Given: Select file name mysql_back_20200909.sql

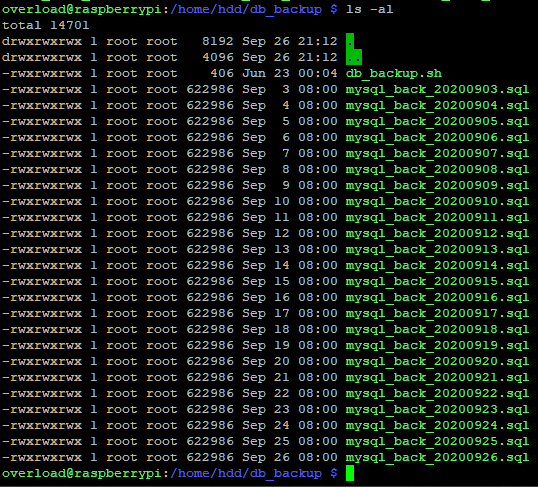Looking at the screenshot, I should click(x=437, y=186).
